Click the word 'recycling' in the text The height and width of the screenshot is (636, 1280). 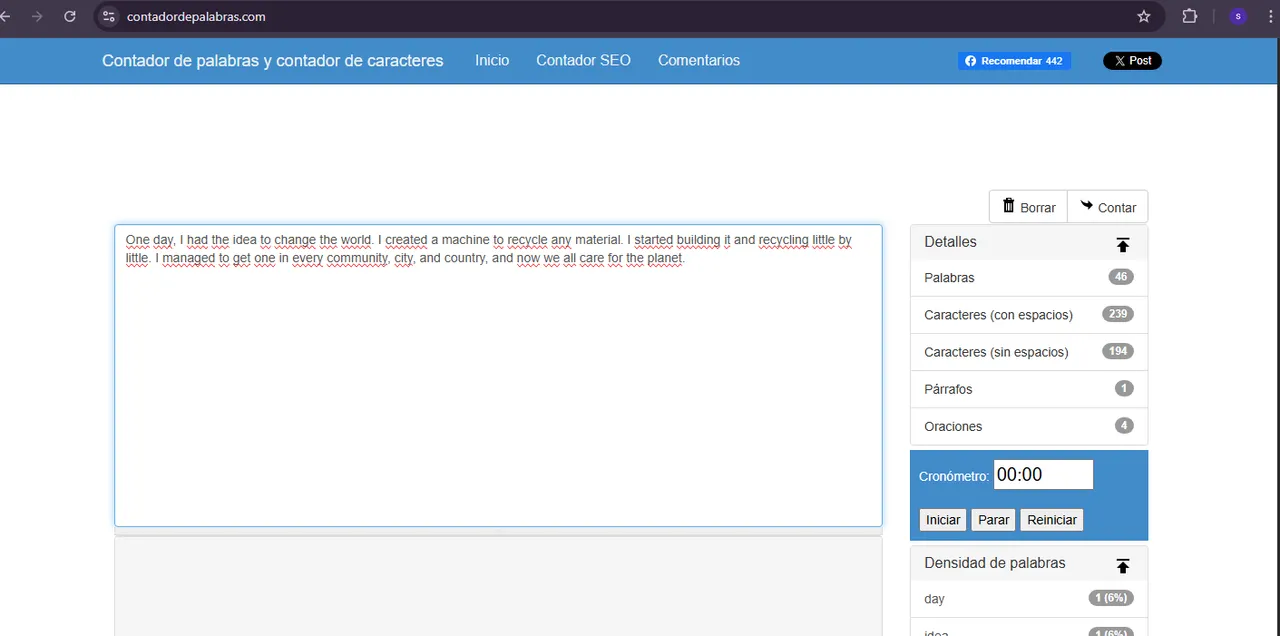click(783, 240)
